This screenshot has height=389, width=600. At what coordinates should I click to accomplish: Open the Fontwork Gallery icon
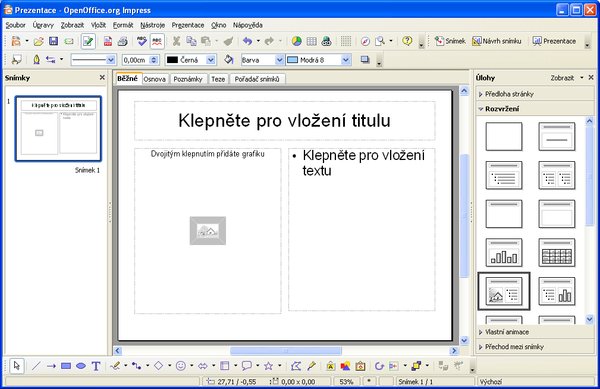[x=331, y=366]
